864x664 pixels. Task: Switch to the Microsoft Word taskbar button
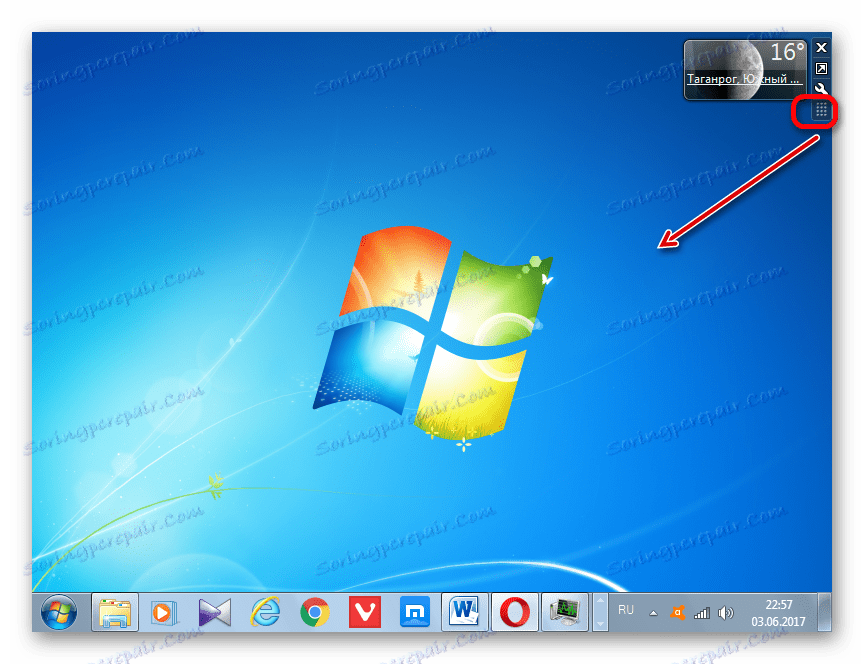465,612
